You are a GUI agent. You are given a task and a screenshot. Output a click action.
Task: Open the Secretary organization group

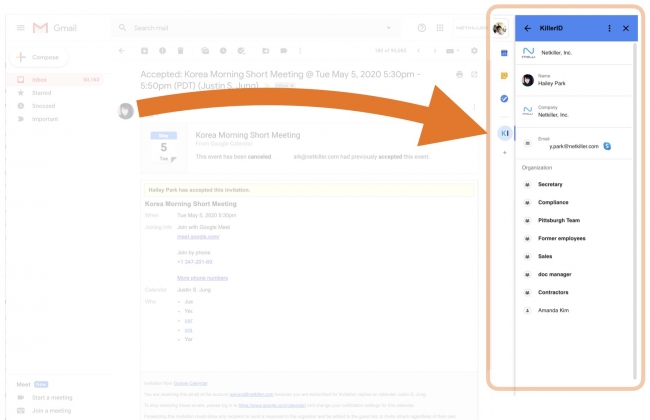click(x=550, y=184)
